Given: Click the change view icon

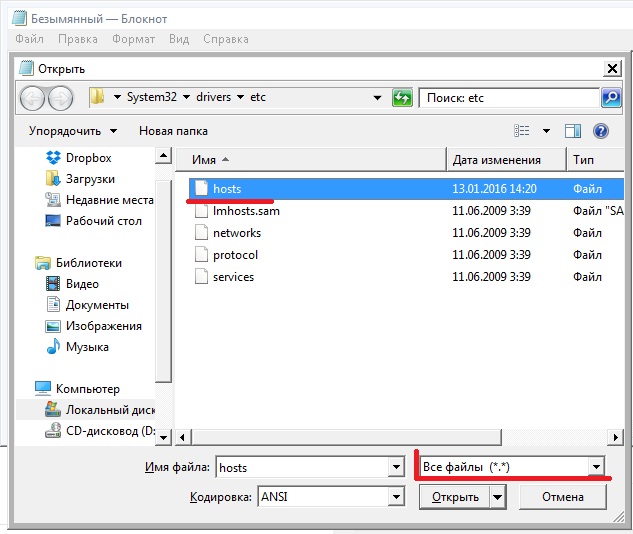Looking at the screenshot, I should tap(522, 131).
